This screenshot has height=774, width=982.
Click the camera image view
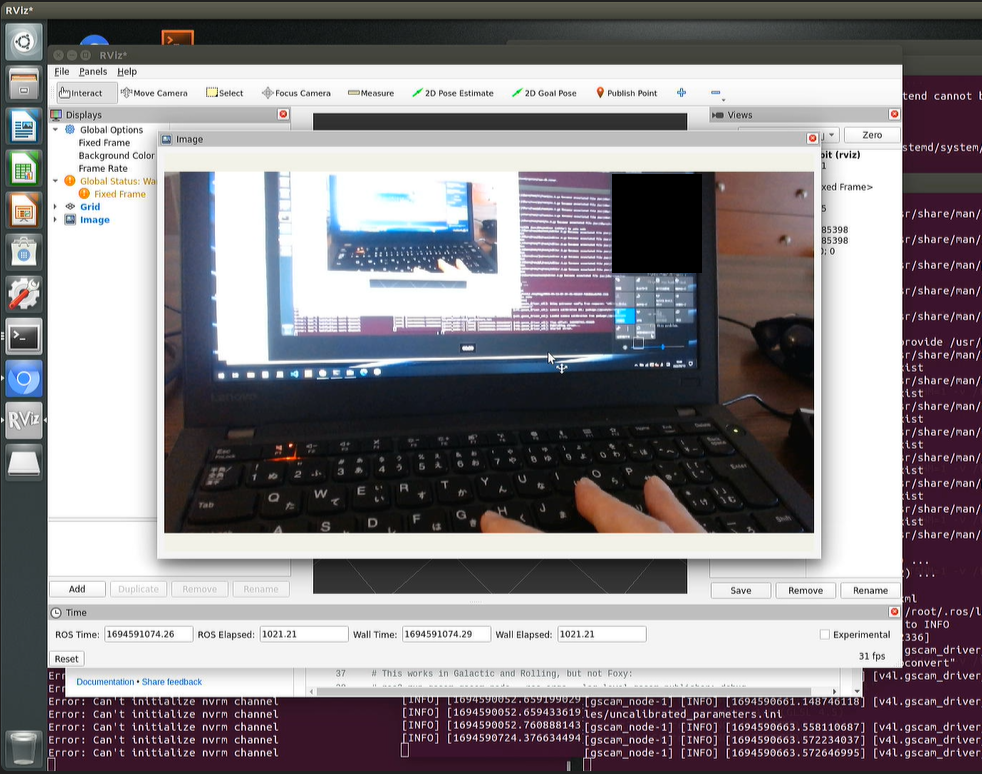tap(488, 352)
